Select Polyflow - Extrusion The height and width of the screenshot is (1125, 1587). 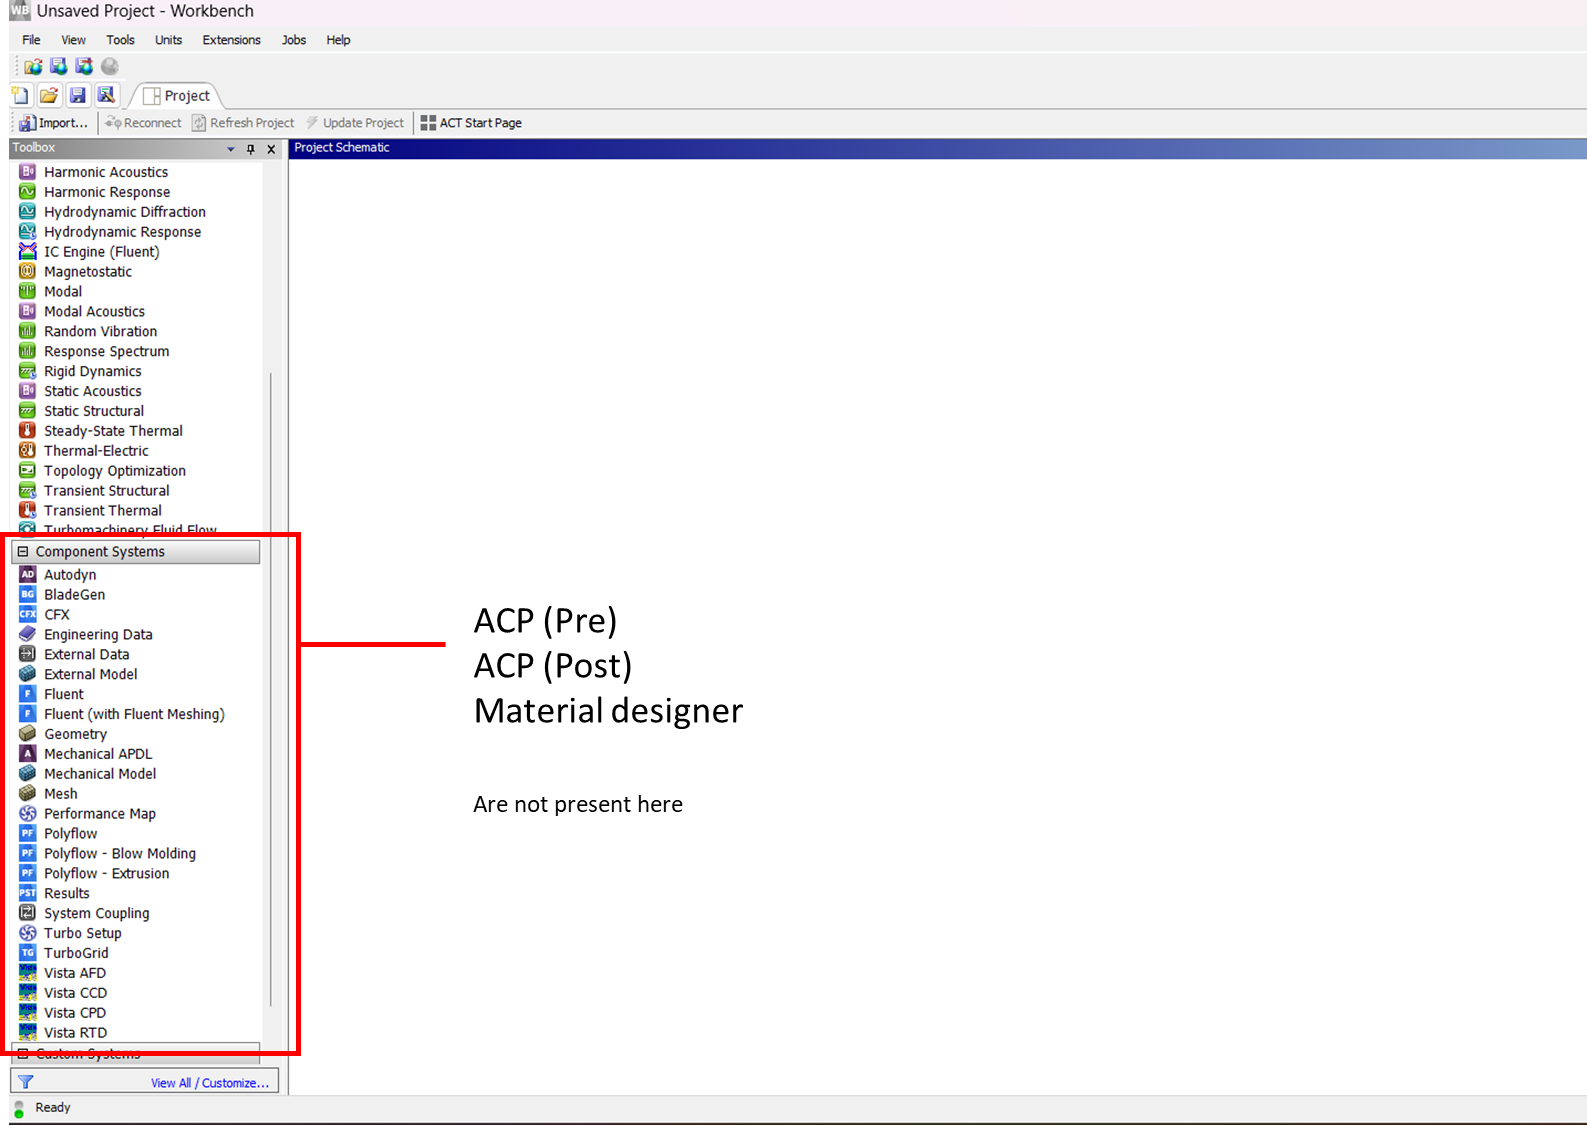pyautogui.click(x=107, y=874)
